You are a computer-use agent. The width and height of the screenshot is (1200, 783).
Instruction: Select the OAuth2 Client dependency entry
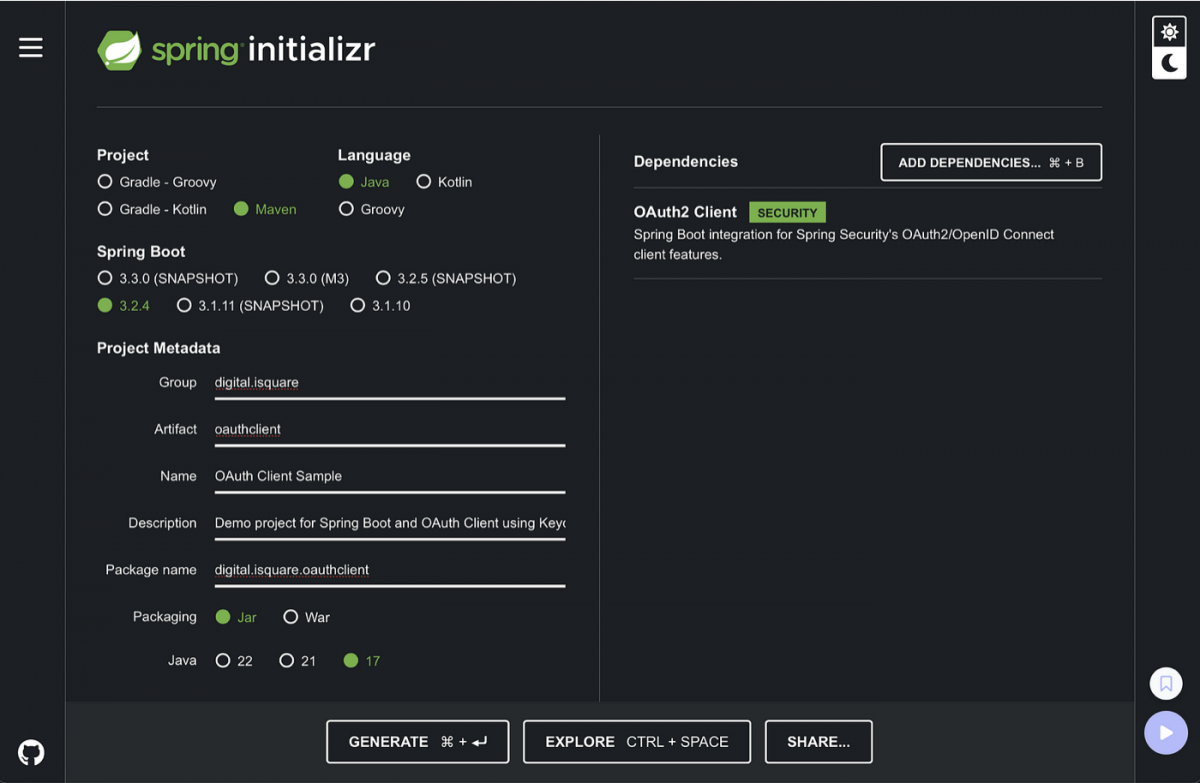685,212
